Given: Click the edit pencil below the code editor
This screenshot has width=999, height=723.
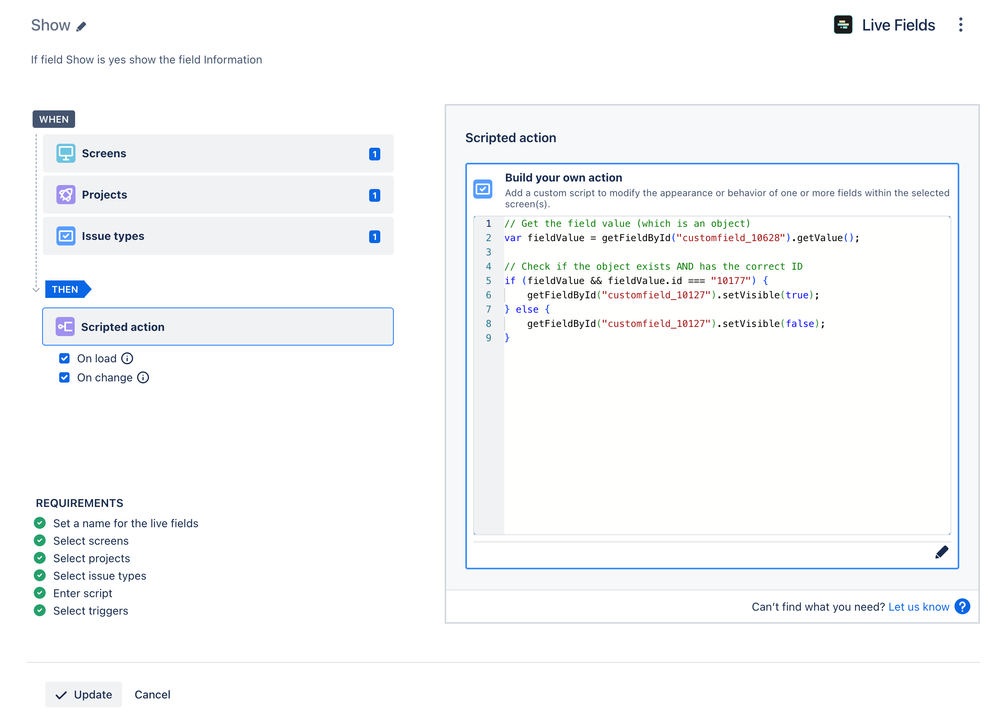Looking at the screenshot, I should point(941,552).
